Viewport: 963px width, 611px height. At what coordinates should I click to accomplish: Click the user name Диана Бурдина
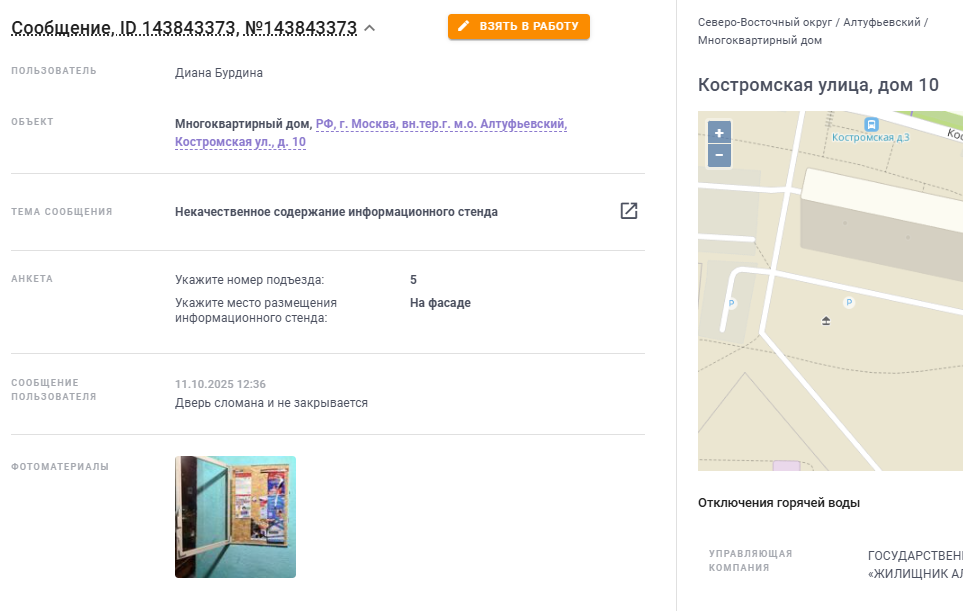(x=219, y=72)
